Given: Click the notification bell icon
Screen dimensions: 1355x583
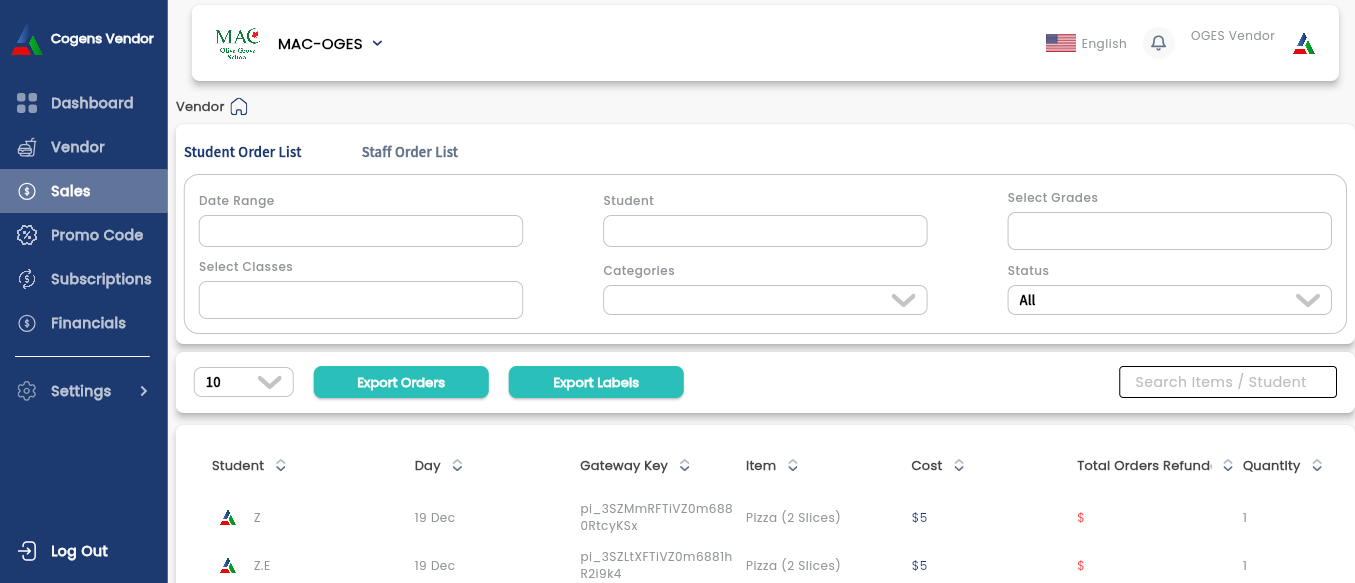Looking at the screenshot, I should tap(1158, 43).
